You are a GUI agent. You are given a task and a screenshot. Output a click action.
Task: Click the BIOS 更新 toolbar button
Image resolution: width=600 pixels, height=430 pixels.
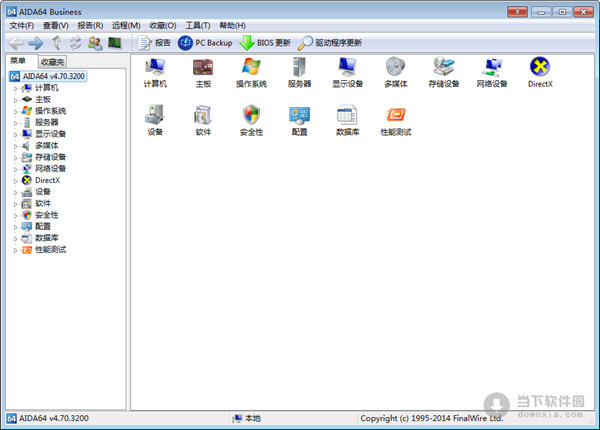pos(265,43)
